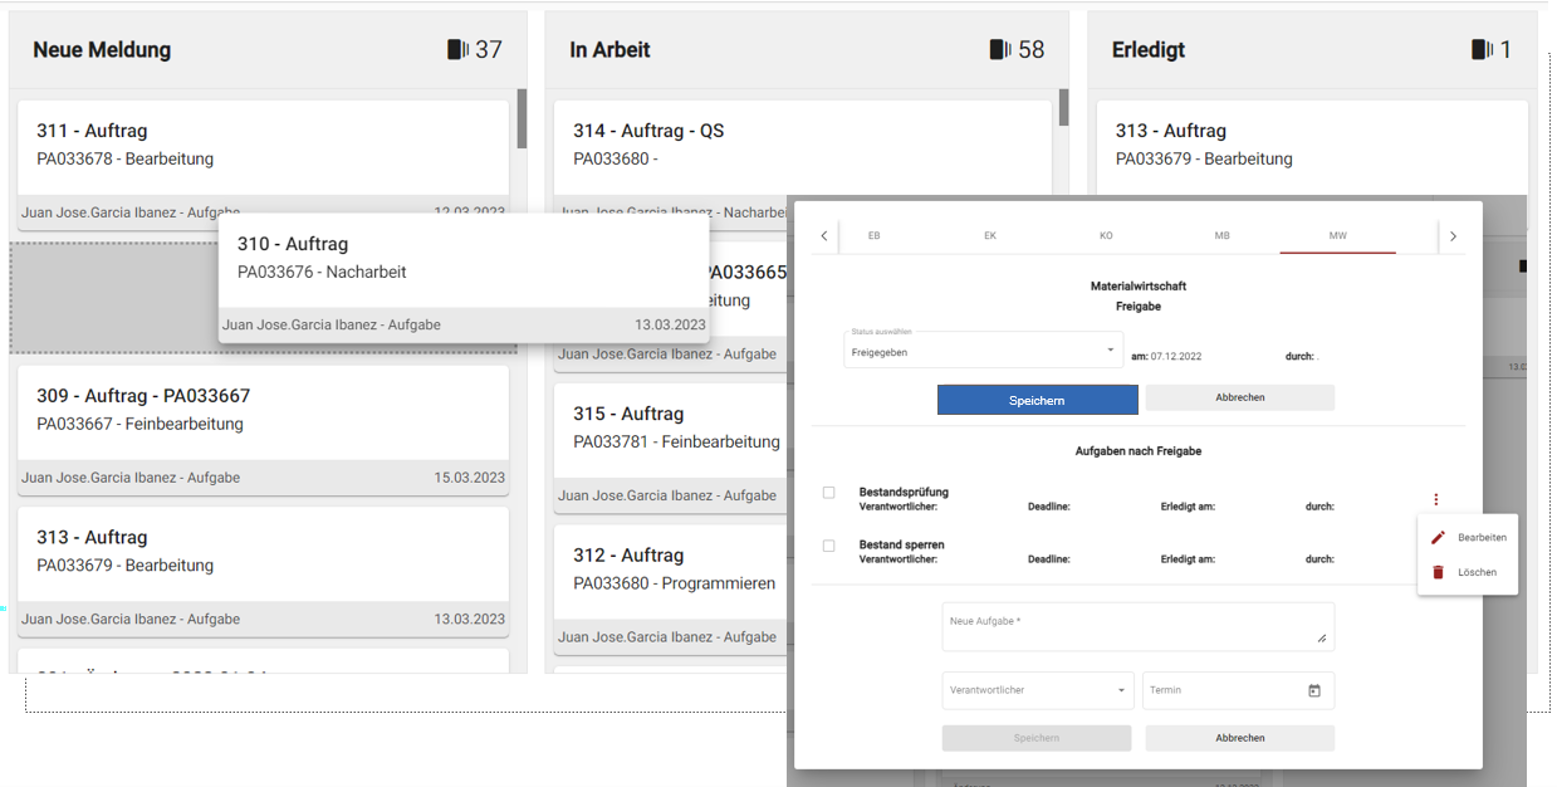The height and width of the screenshot is (787, 1557).
Task: Switch to the MB tab
Action: (x=1221, y=236)
